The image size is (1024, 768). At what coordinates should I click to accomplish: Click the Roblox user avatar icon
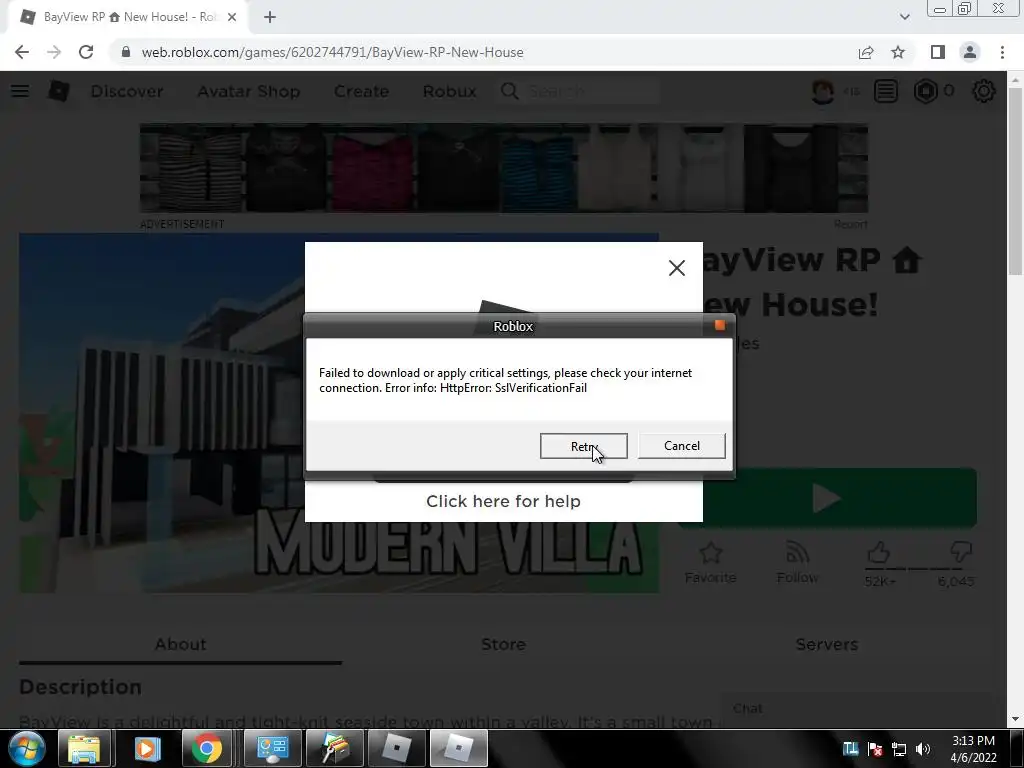[822, 91]
